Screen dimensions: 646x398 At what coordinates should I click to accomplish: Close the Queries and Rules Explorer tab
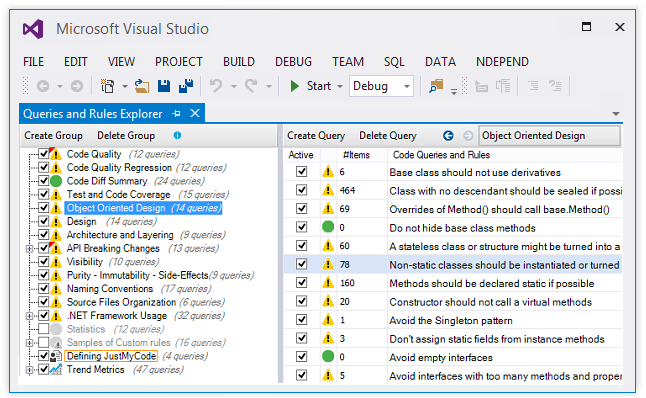click(195, 113)
